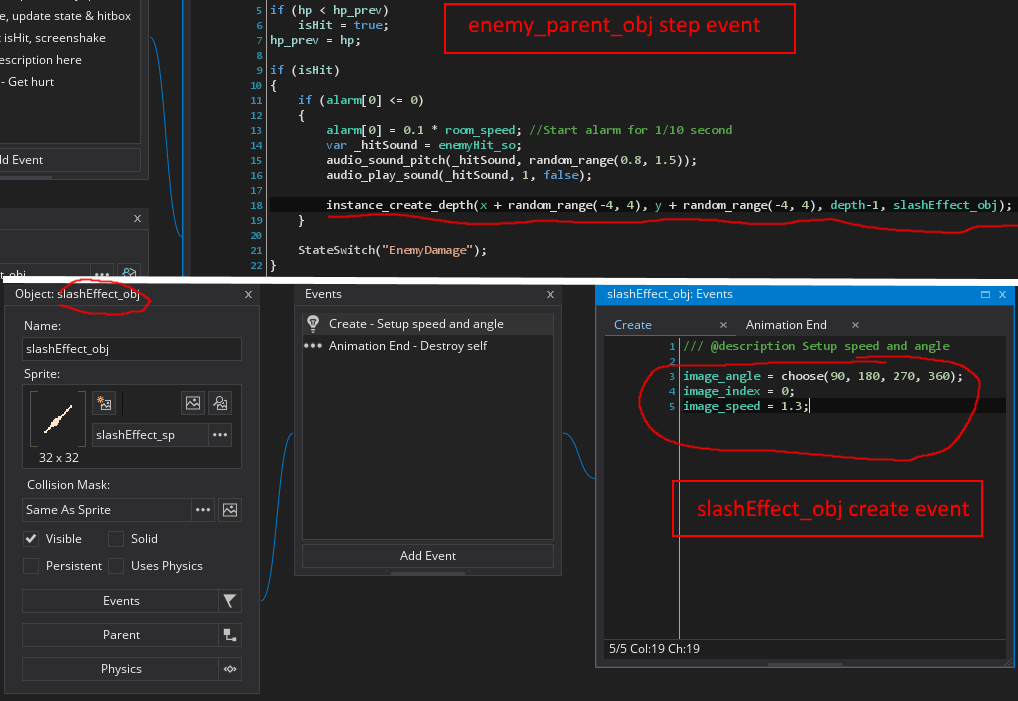
Task: Close the Events panel
Action: pos(551,295)
